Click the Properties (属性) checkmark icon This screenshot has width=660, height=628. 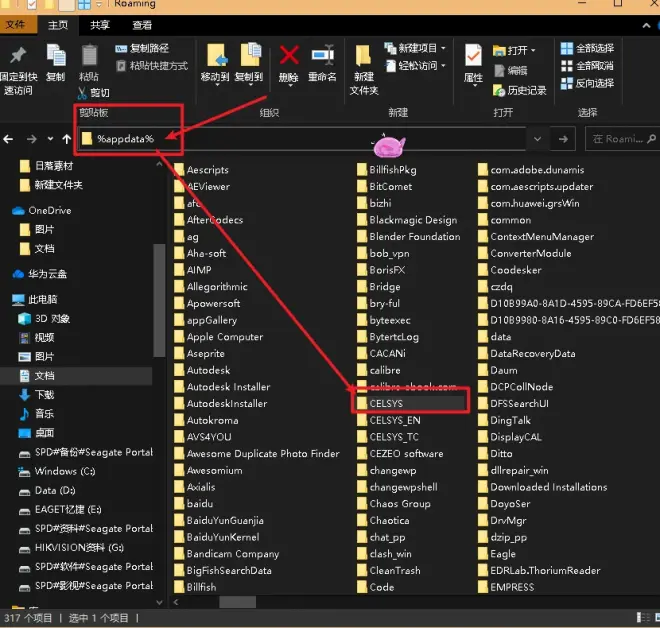473,56
